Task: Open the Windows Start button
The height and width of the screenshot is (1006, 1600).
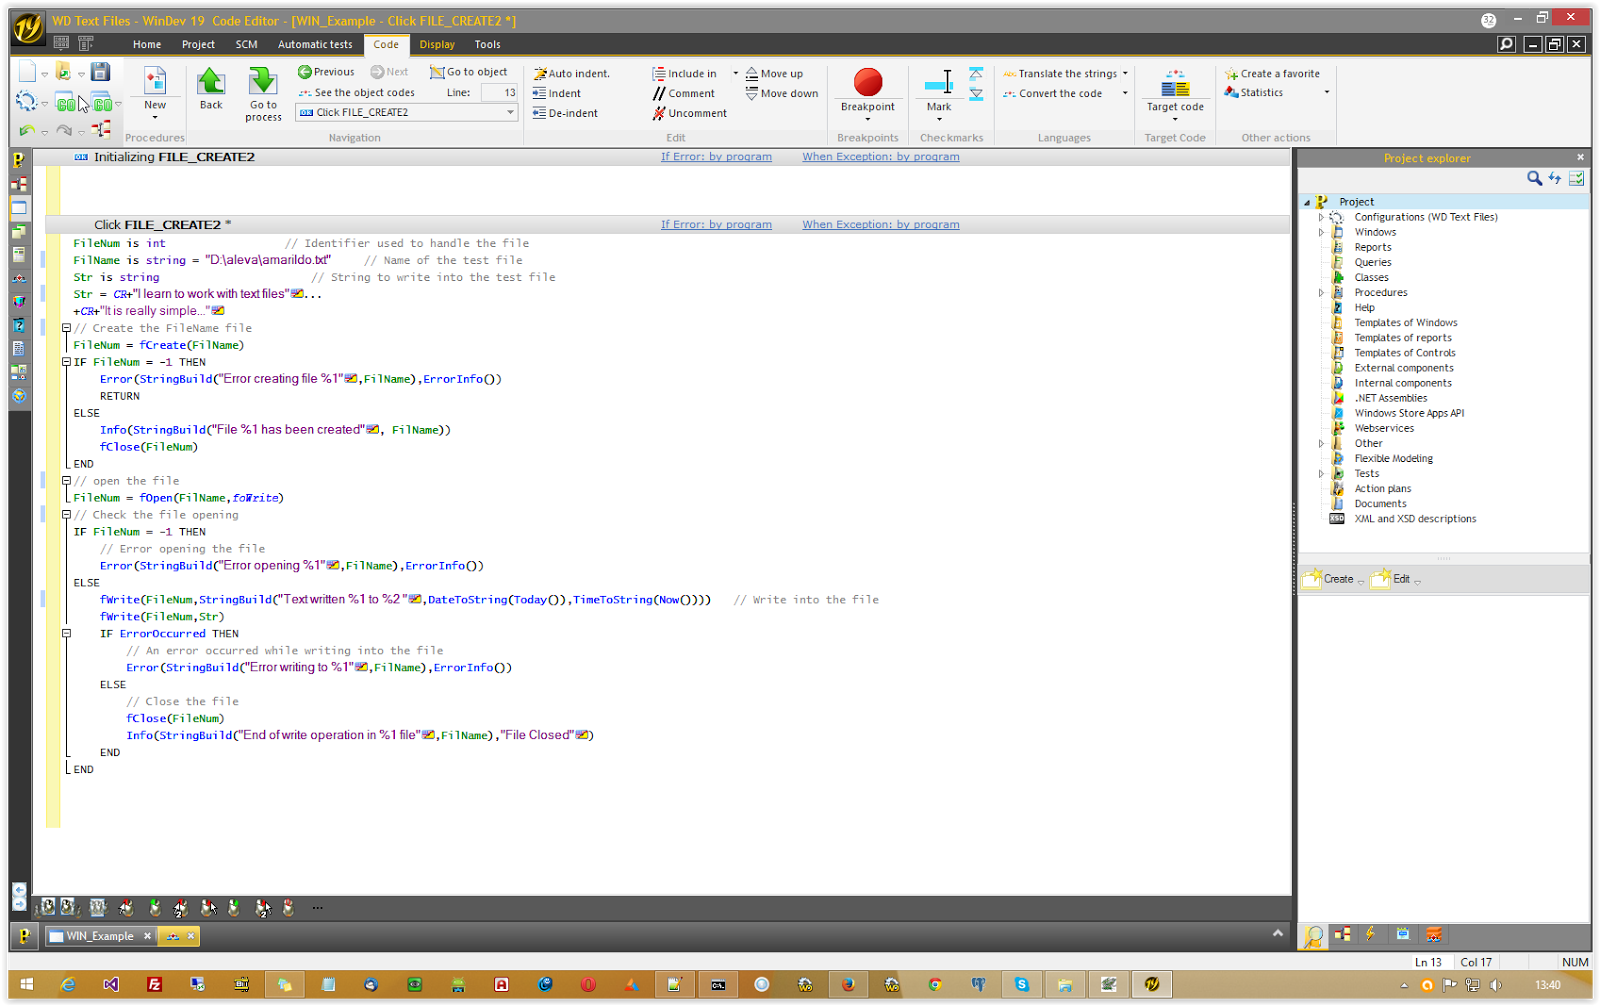Action: (x=27, y=984)
